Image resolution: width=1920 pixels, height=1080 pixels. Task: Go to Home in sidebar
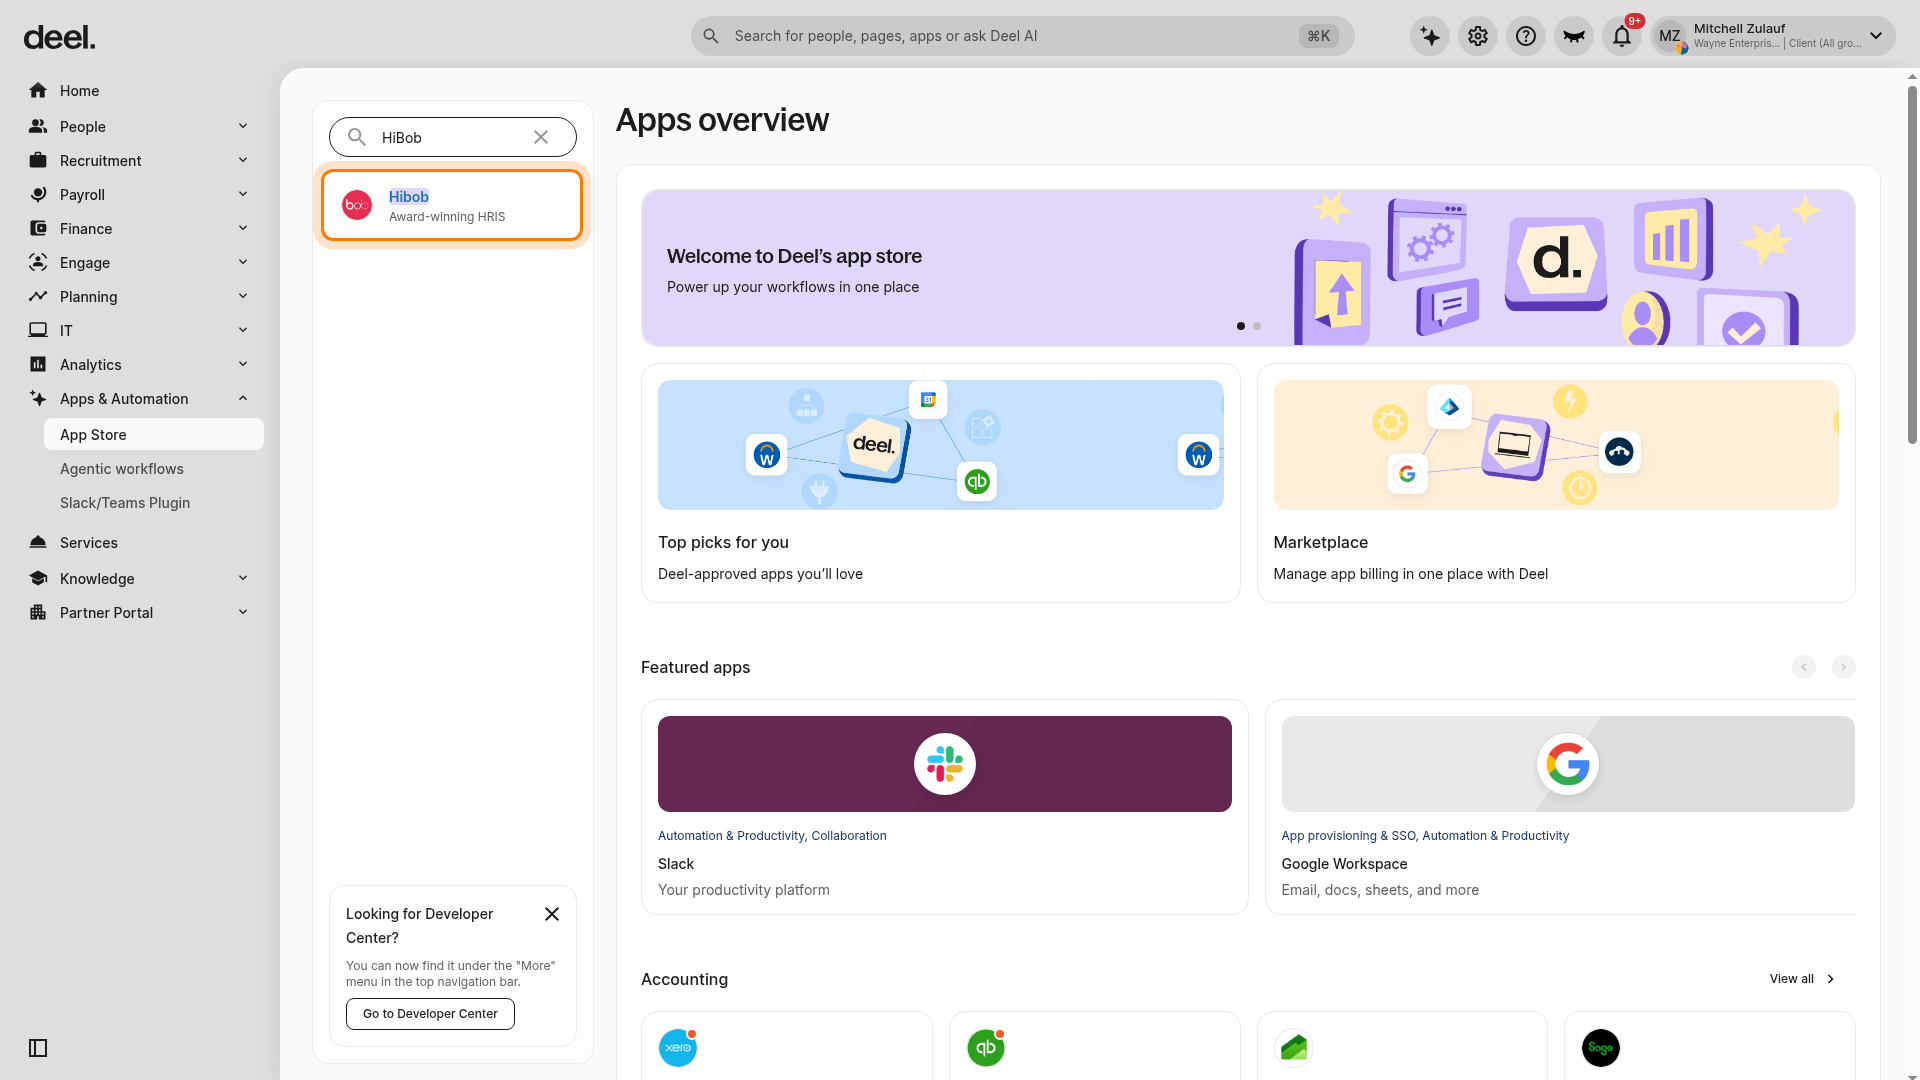click(x=79, y=91)
